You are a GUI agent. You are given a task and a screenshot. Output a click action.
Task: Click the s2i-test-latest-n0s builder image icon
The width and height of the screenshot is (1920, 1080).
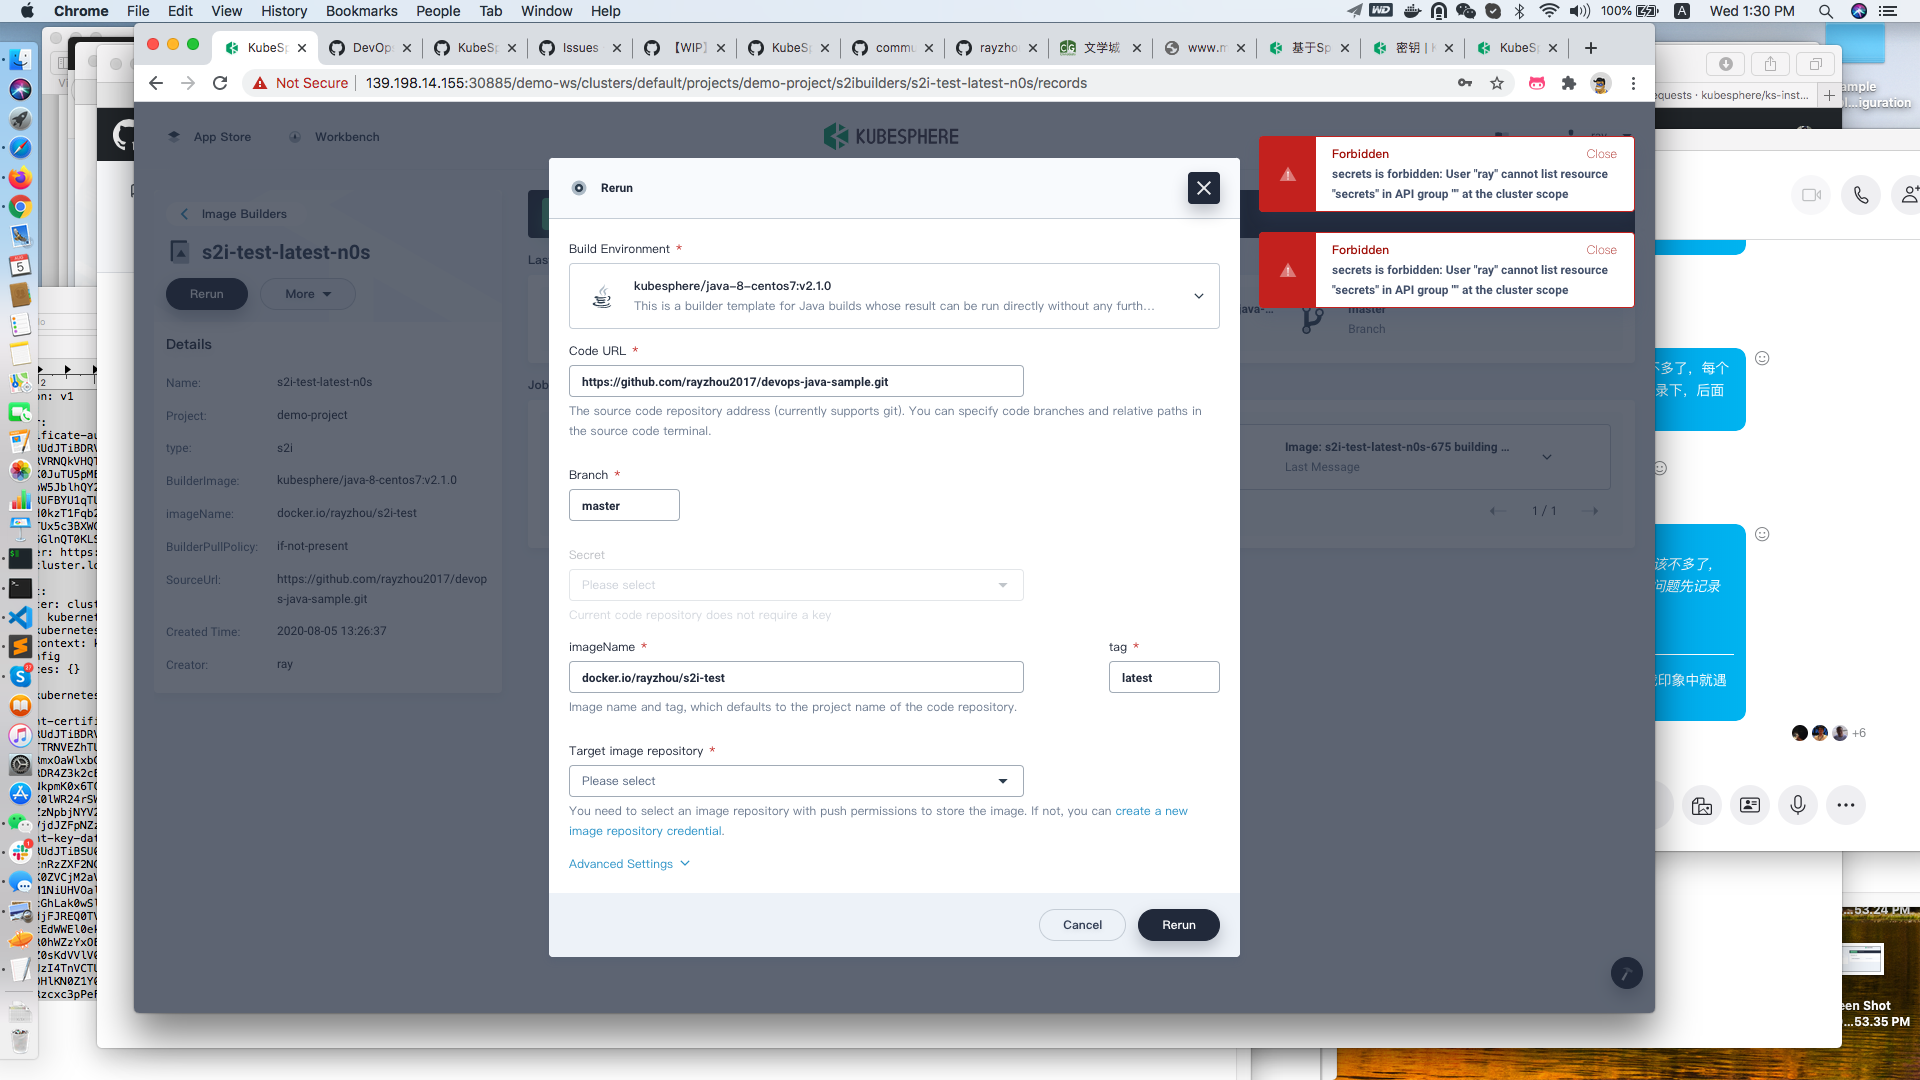coord(179,252)
